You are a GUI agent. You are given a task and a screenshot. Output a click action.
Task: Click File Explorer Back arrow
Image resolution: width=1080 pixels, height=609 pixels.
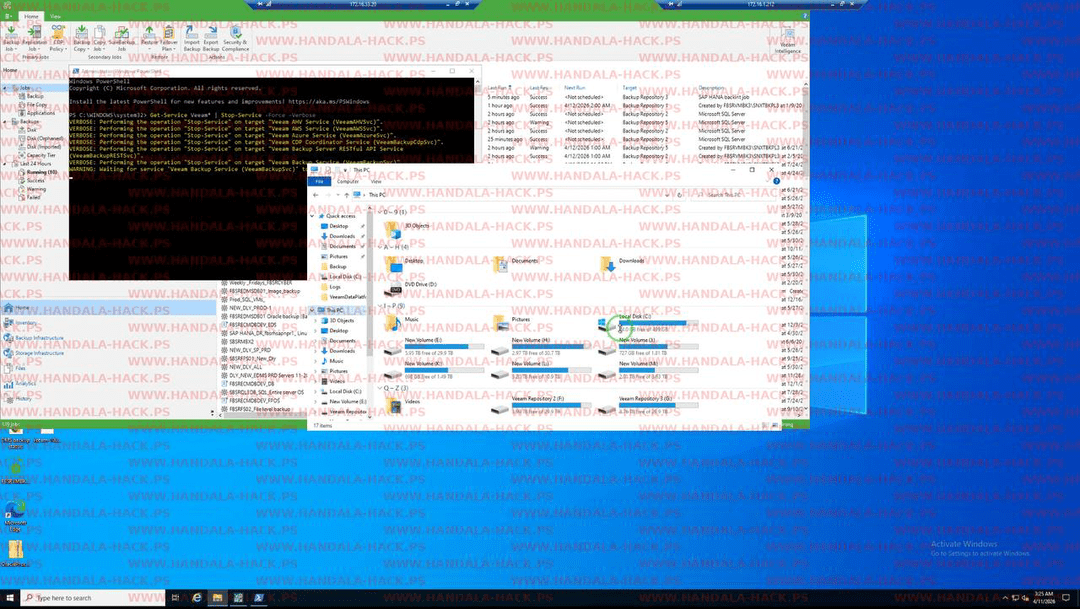(x=315, y=195)
